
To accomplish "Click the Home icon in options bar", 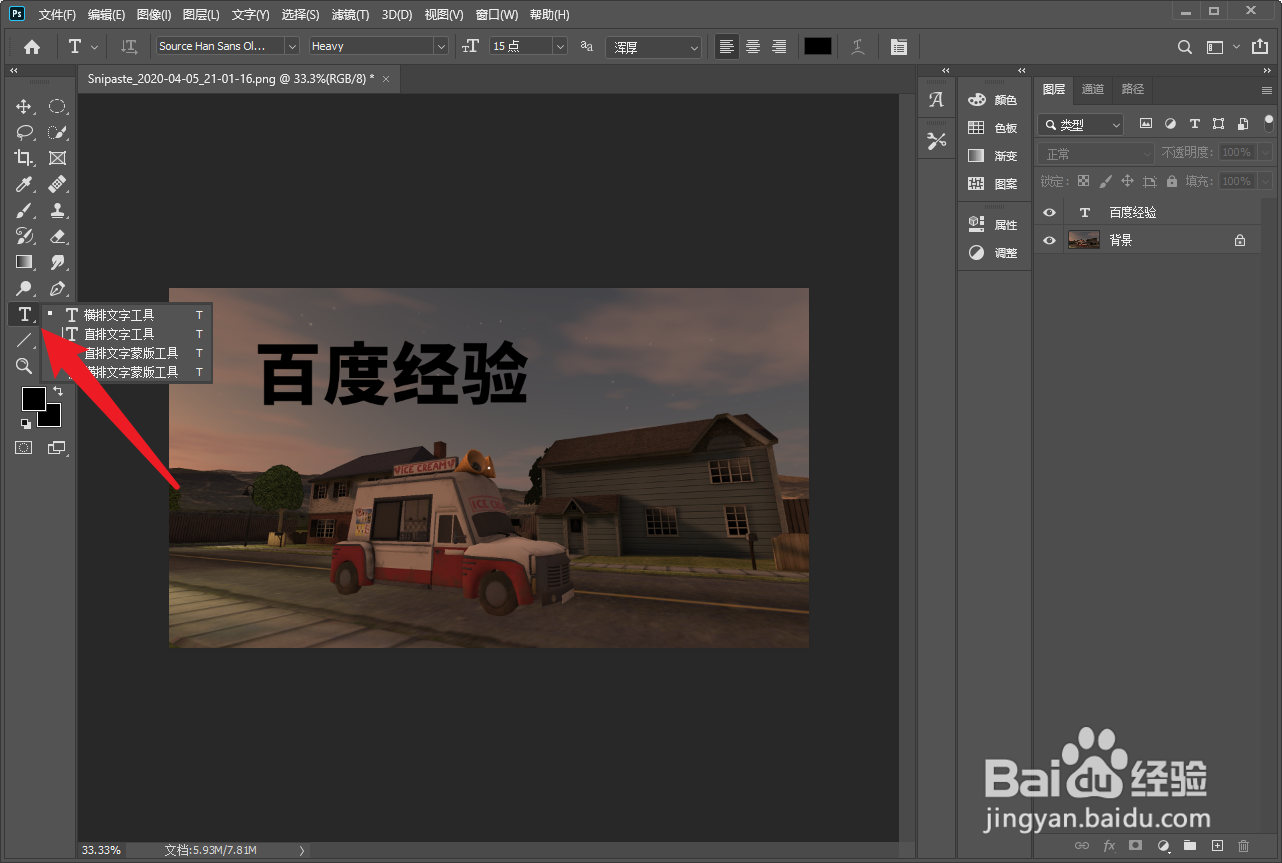I will [x=32, y=47].
